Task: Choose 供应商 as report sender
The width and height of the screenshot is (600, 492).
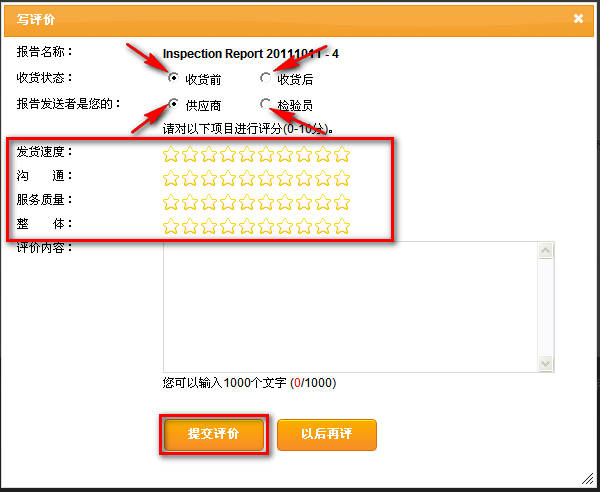Action: click(174, 103)
